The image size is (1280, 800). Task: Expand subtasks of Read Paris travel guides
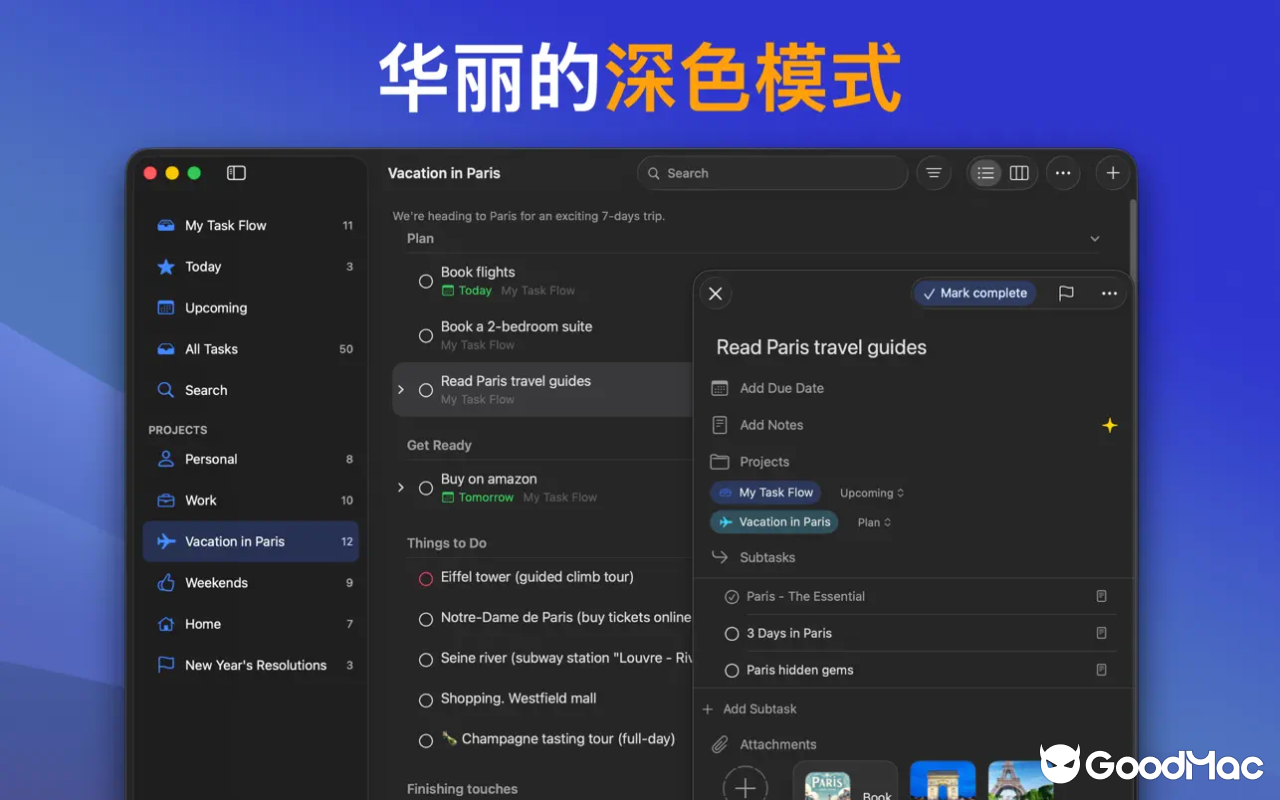(x=401, y=389)
